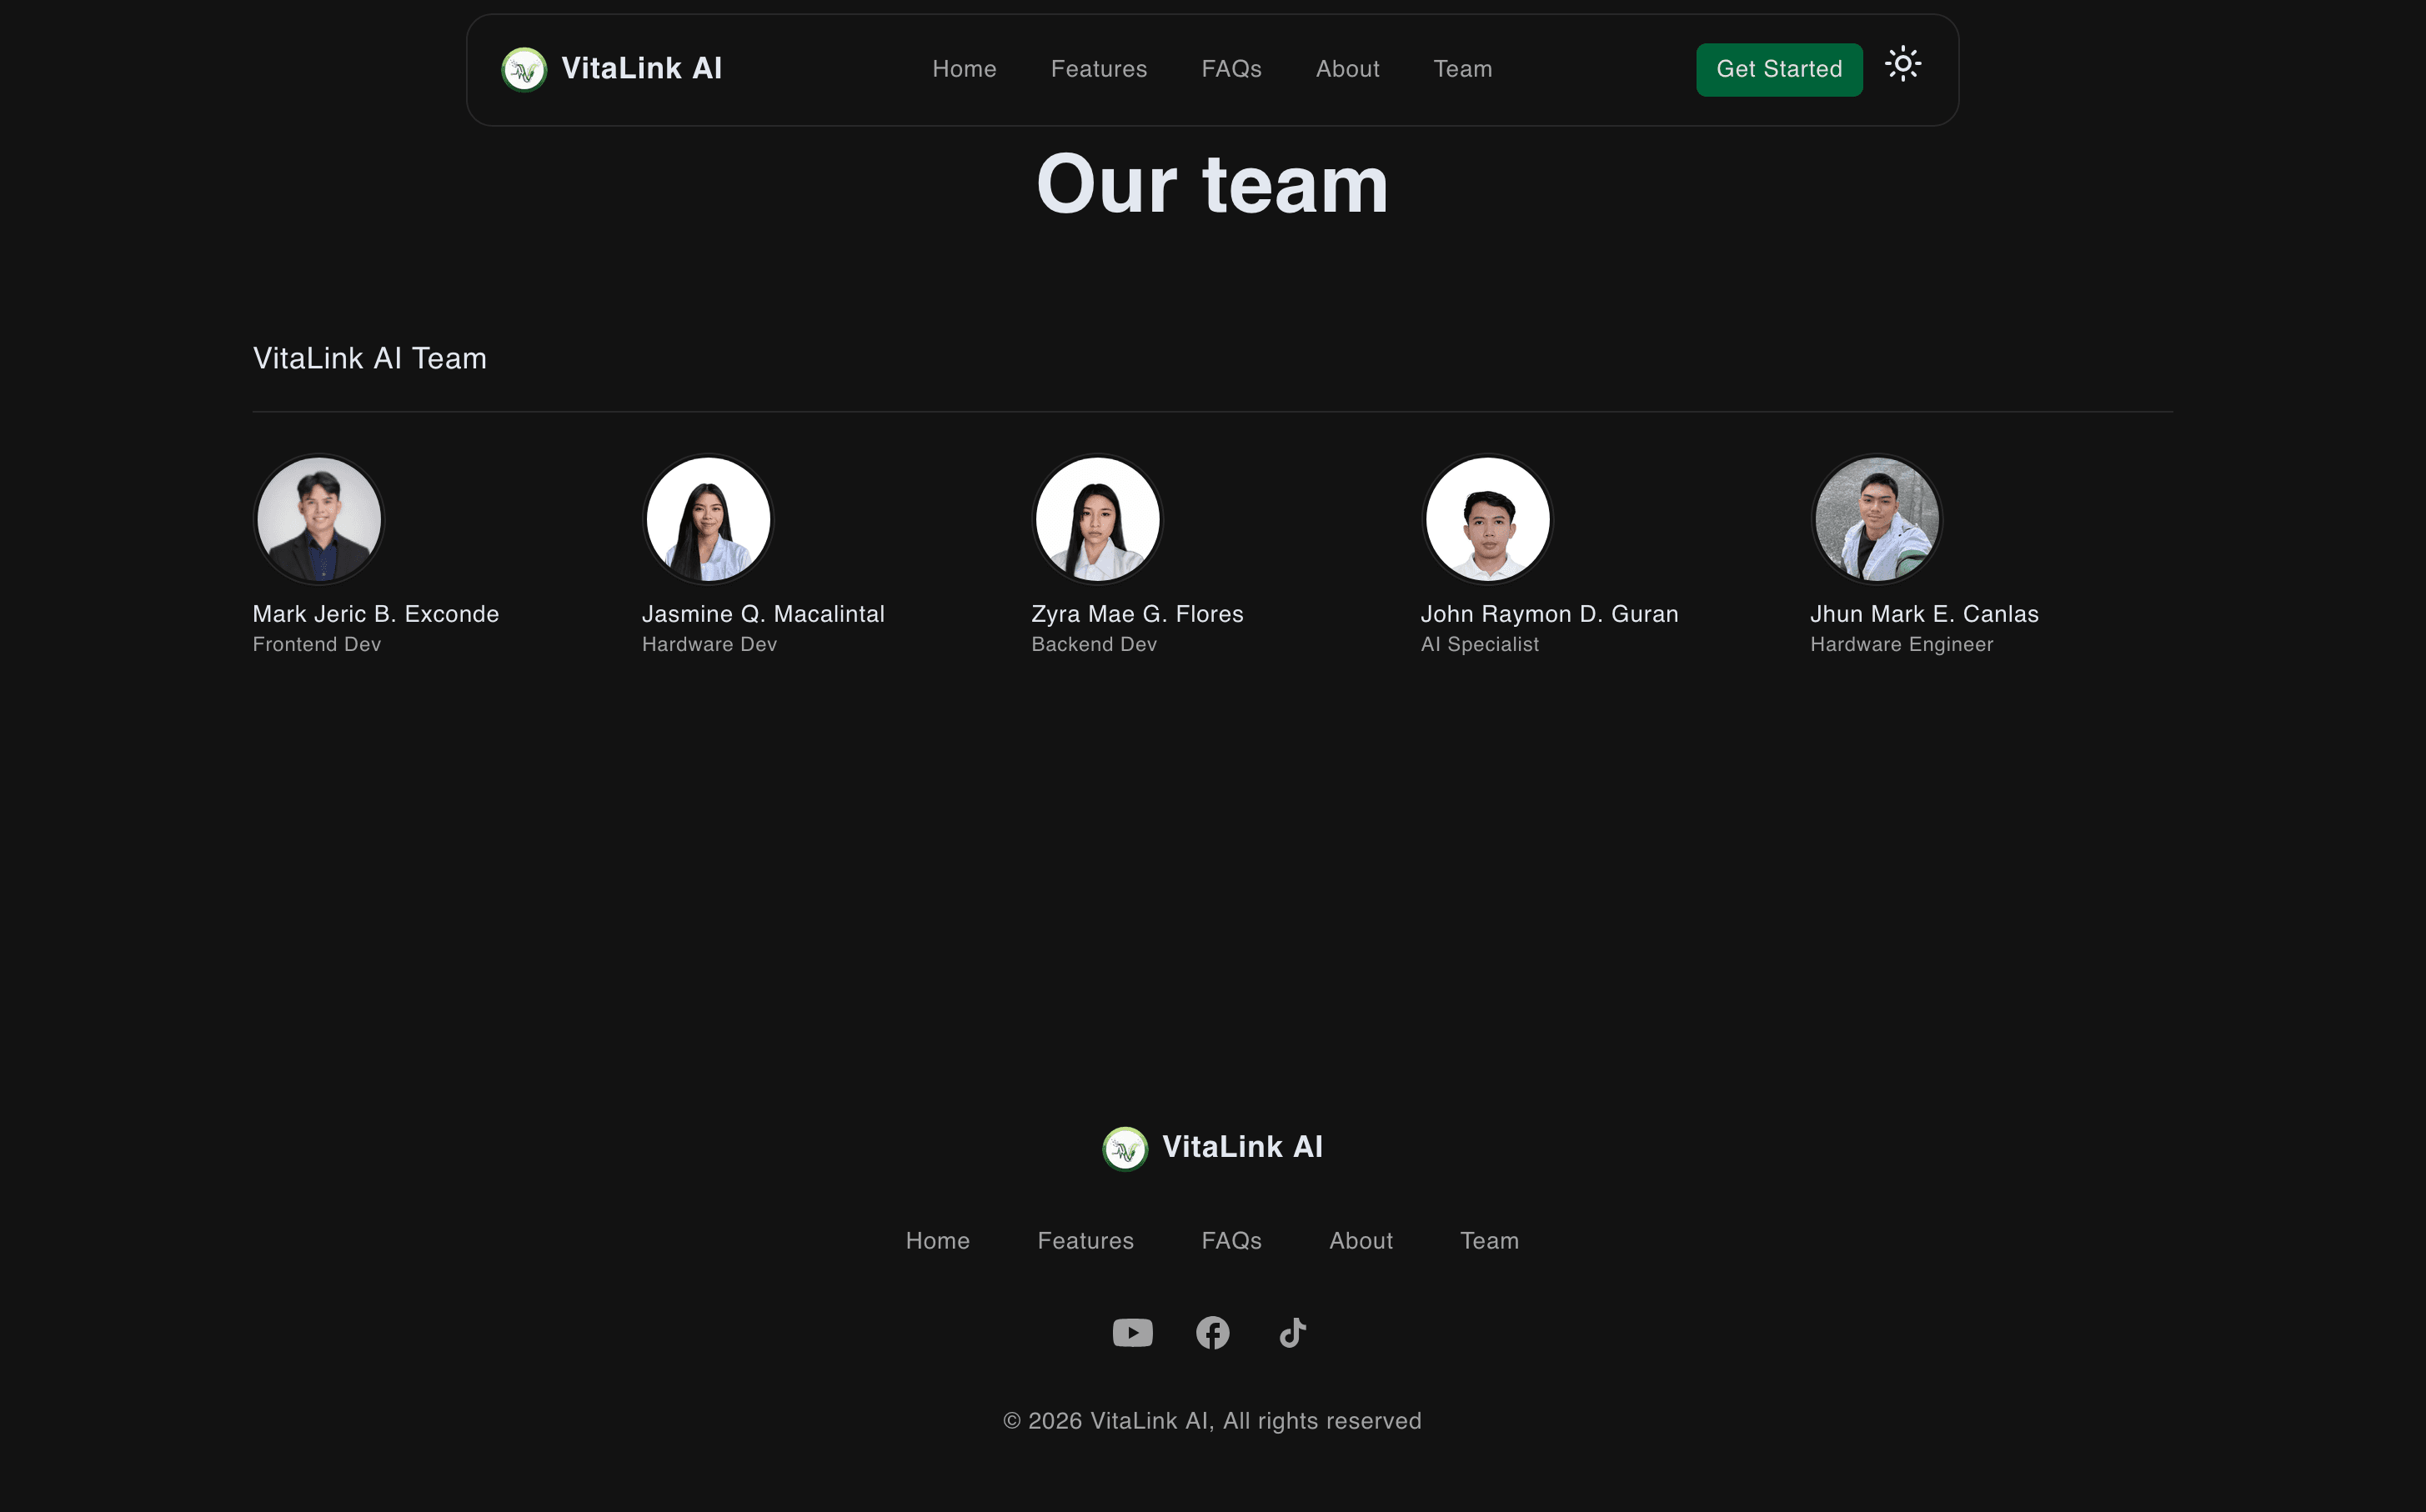Viewport: 2426px width, 1512px height.
Task: Click the VitaLink AI logo icon in header
Action: [x=524, y=69]
